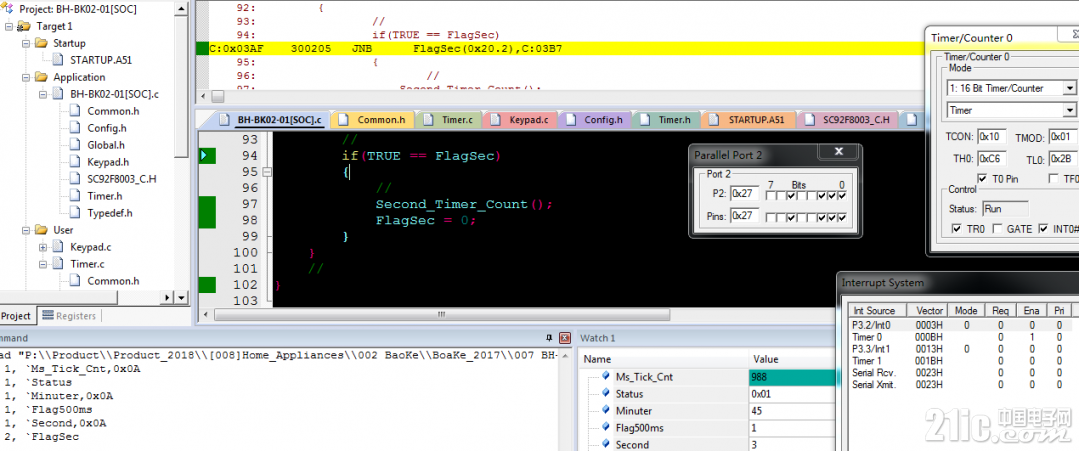Click the current-statement arrow marker at line 94

pyautogui.click(x=204, y=156)
